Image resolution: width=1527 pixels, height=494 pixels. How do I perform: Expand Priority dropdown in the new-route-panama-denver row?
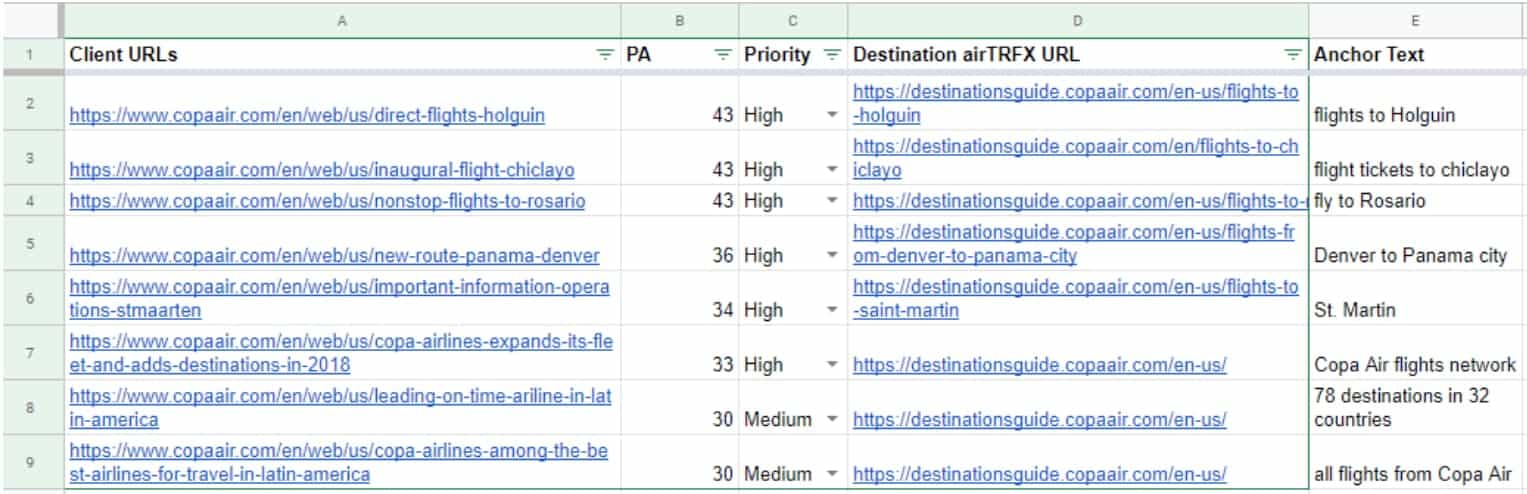point(832,256)
